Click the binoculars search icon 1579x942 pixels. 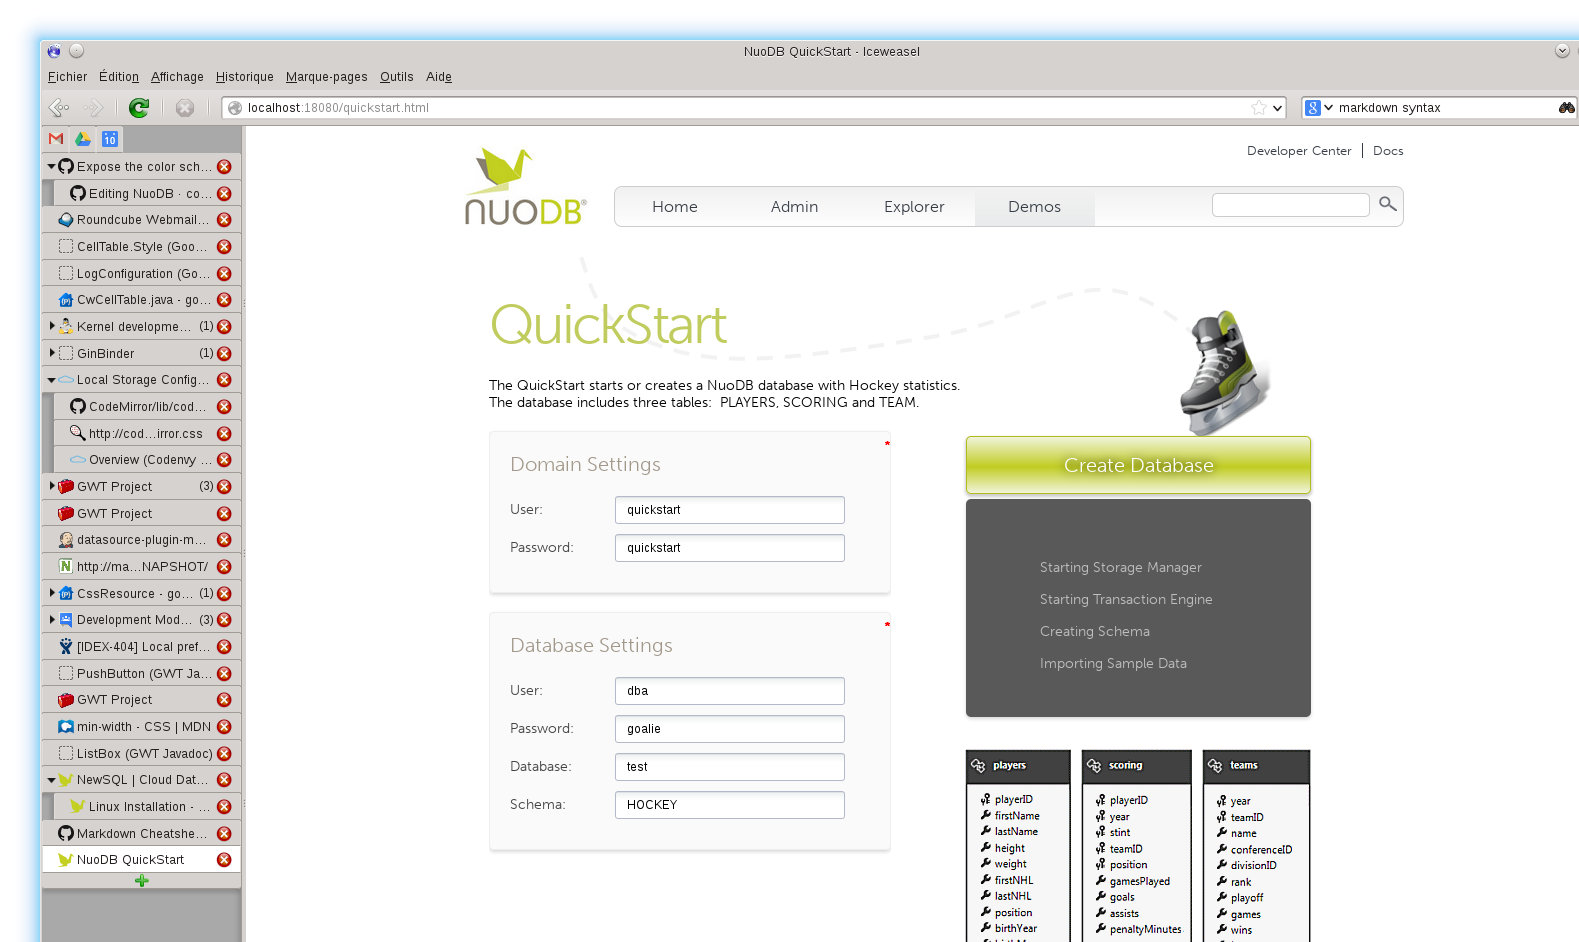[x=1567, y=108]
